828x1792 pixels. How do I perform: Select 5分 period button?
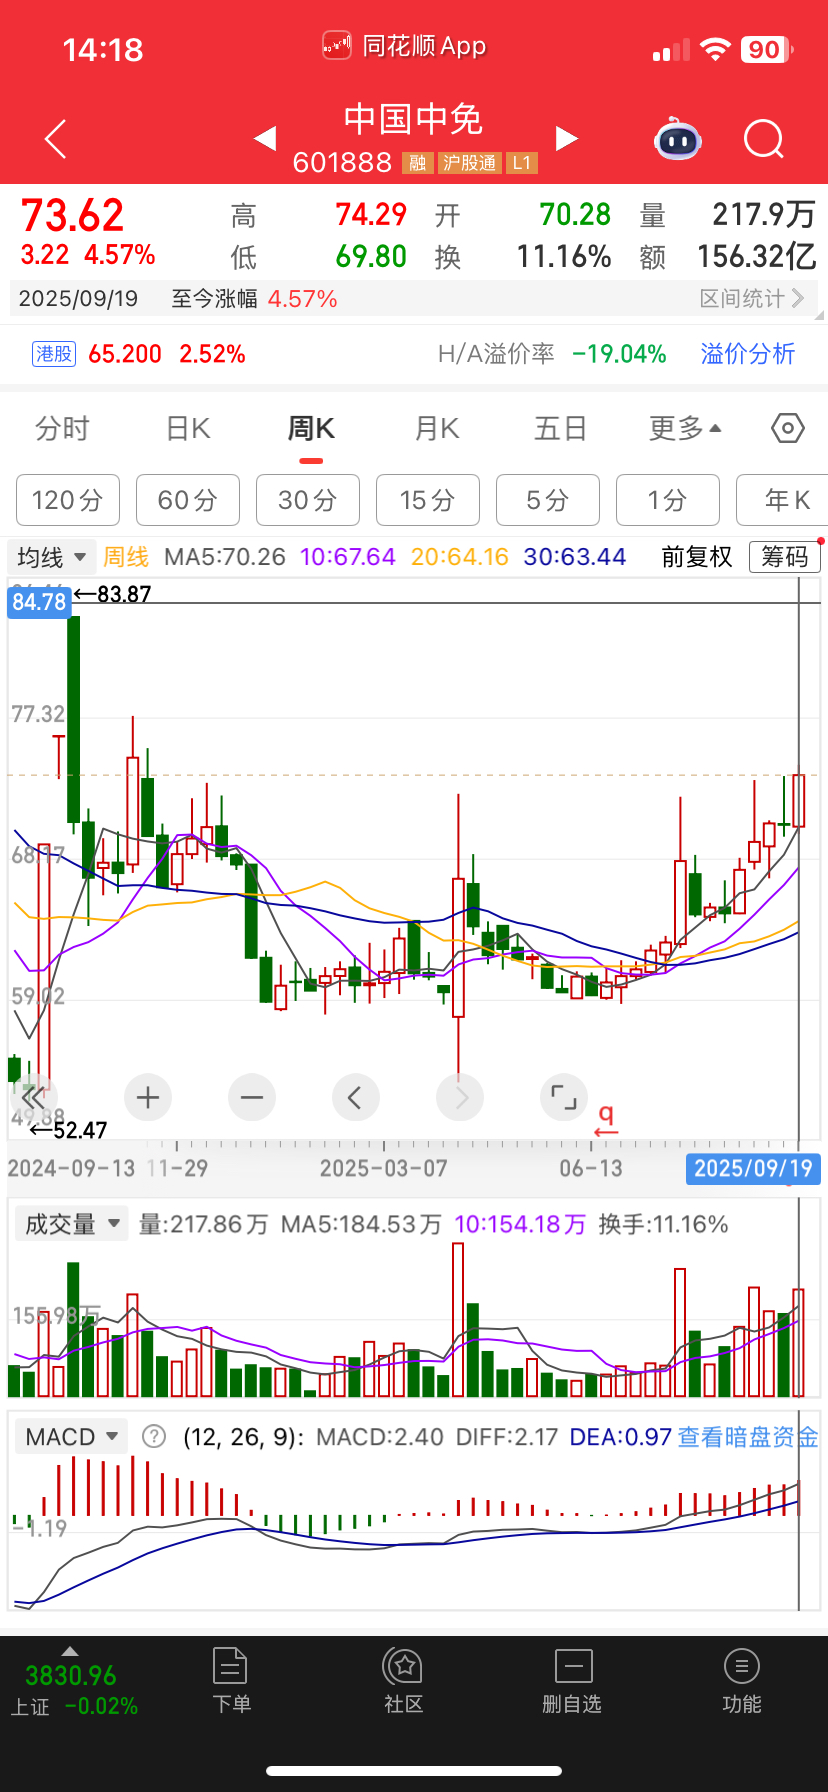548,500
